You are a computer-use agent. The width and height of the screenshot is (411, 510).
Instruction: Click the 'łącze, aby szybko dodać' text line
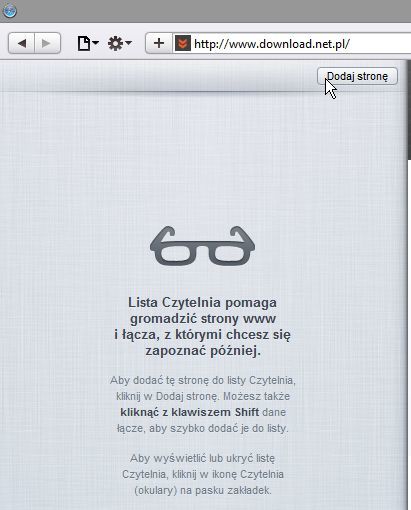pos(203,428)
